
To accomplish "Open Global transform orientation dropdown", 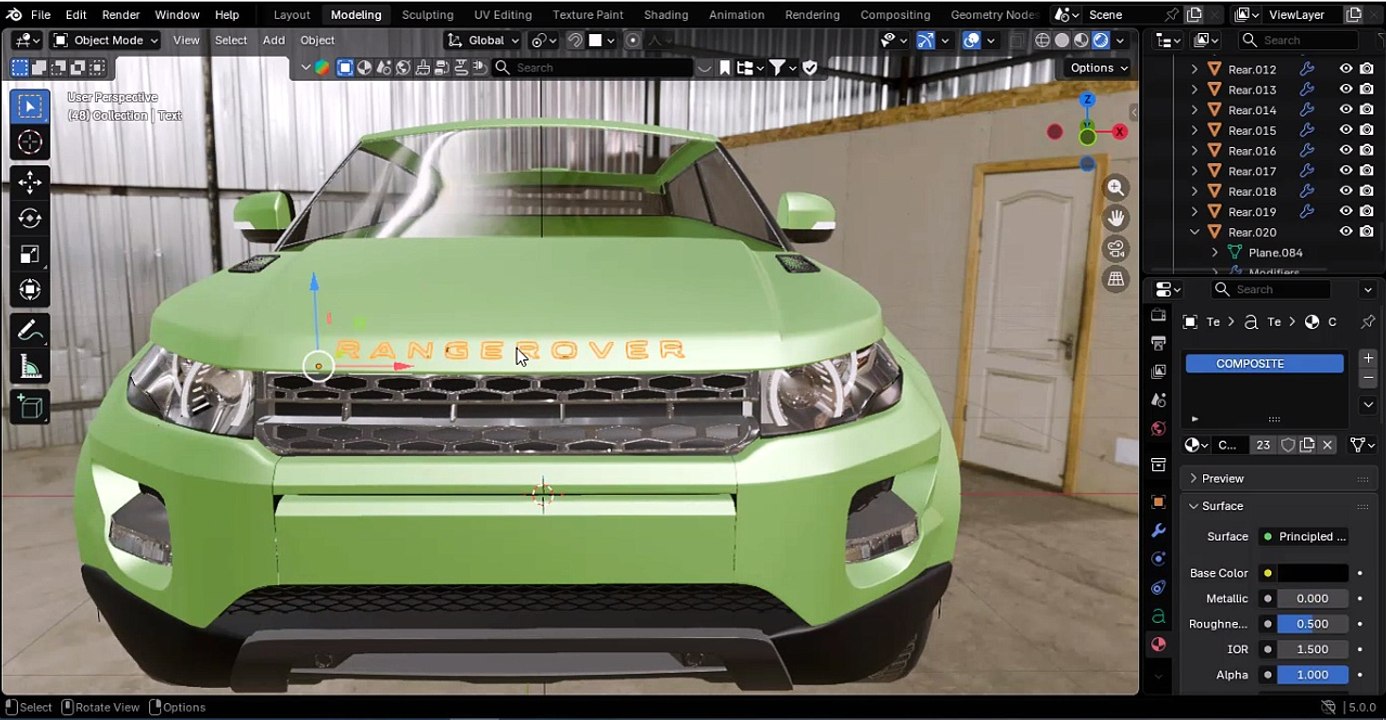I will click(x=484, y=40).
